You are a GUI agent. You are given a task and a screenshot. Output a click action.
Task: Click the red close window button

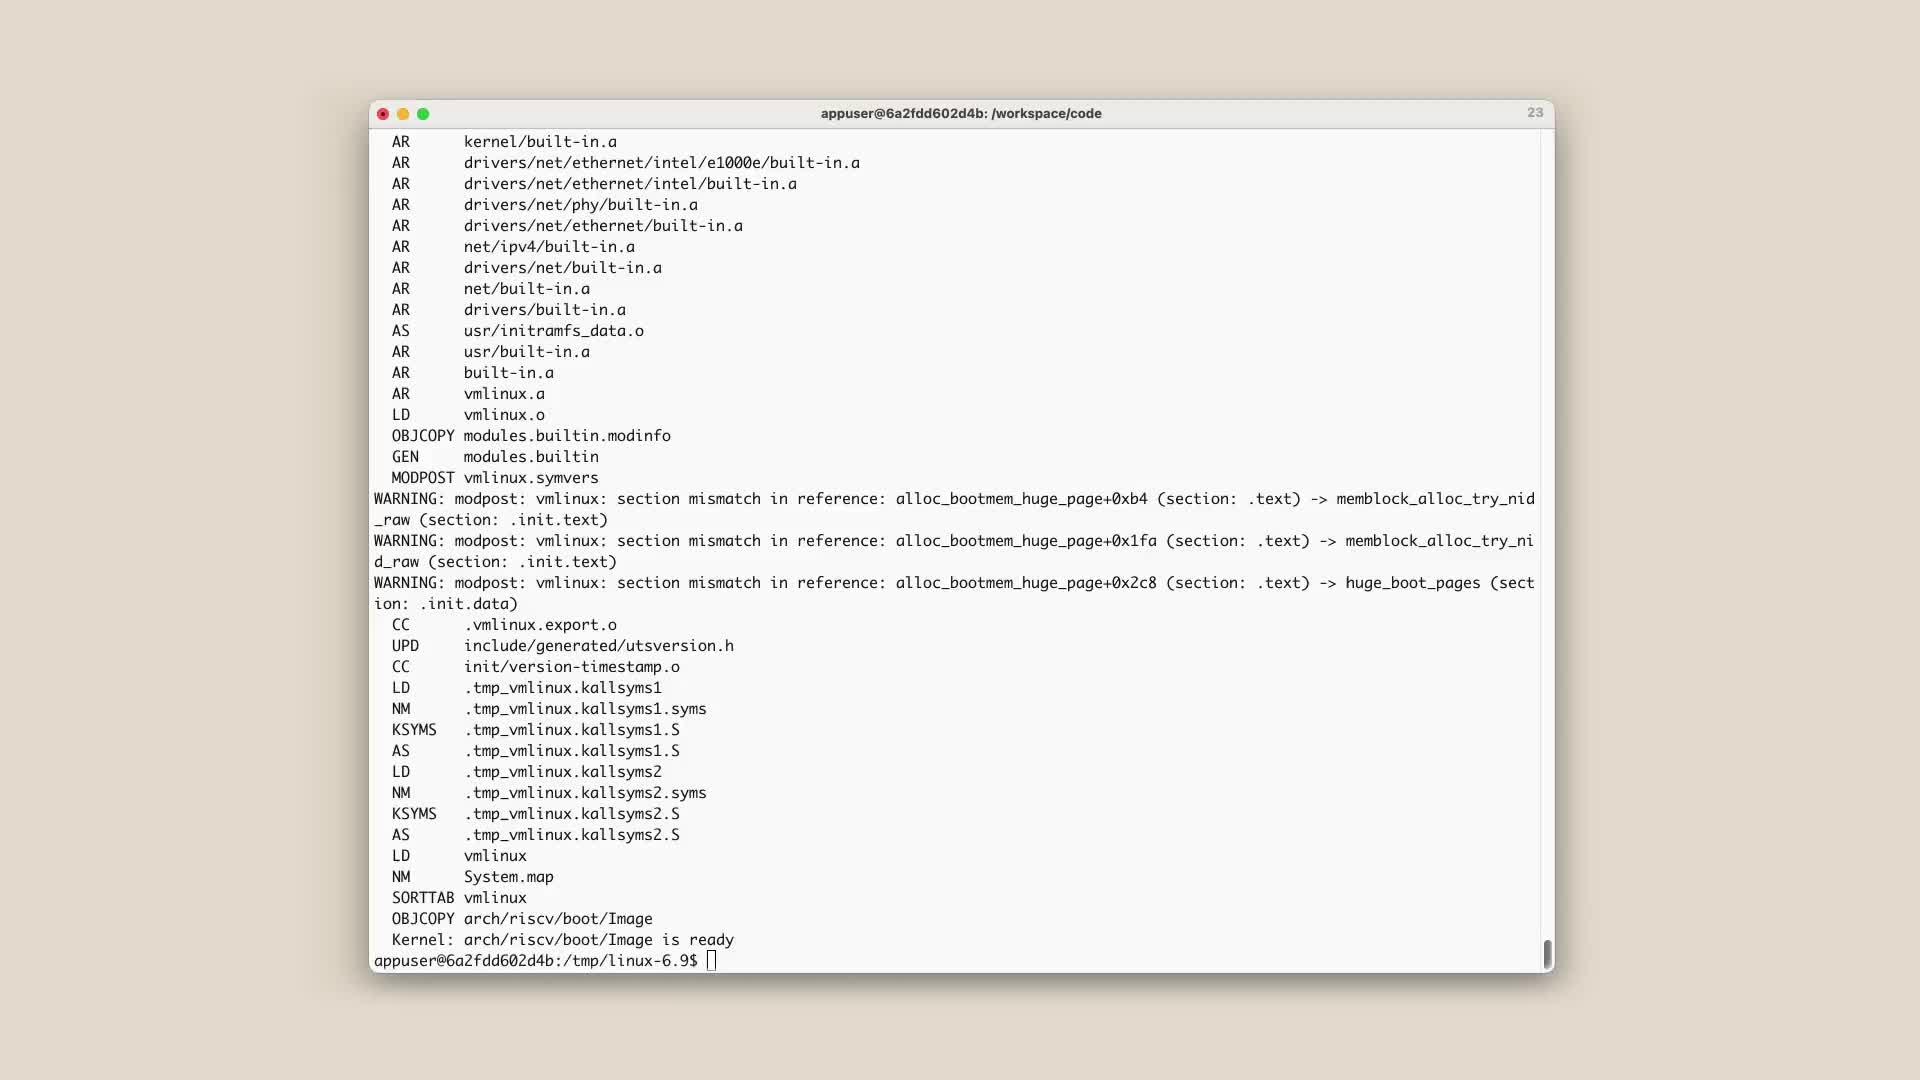point(383,114)
